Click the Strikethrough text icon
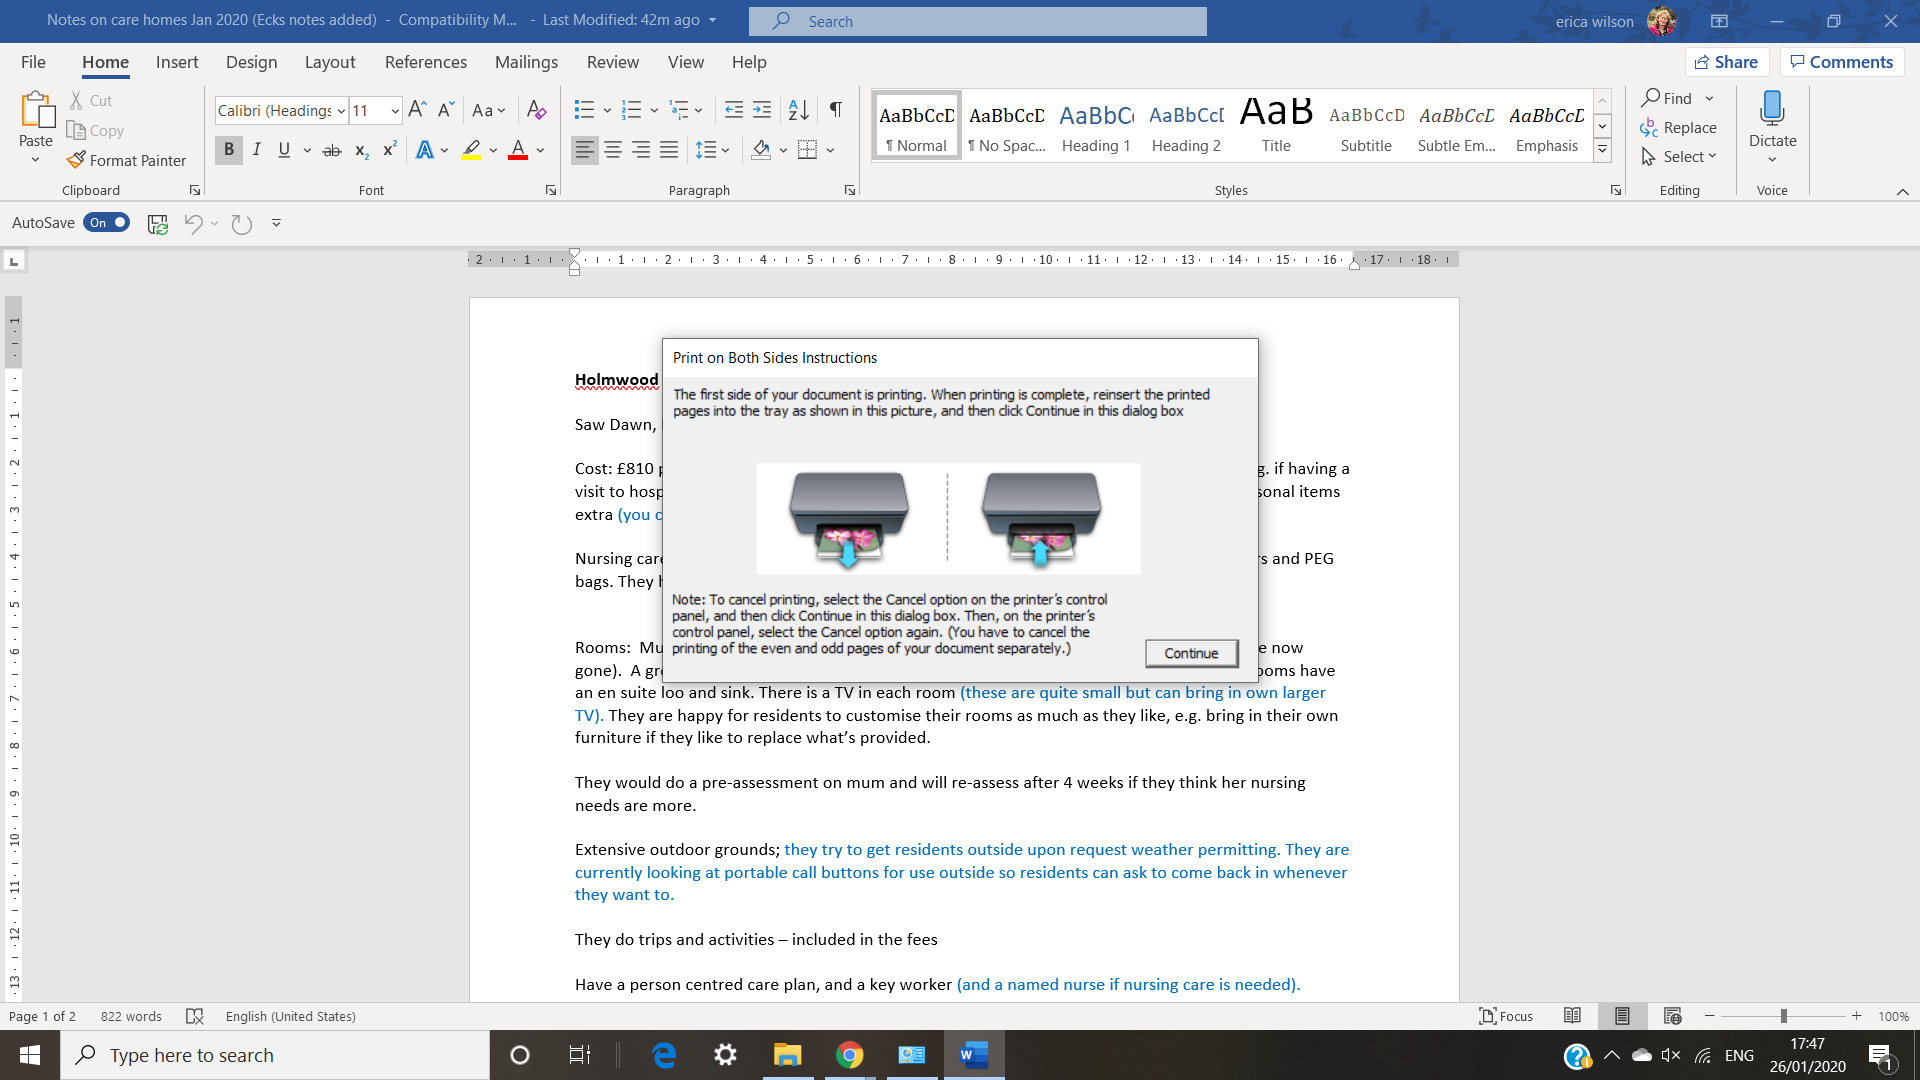 332,150
